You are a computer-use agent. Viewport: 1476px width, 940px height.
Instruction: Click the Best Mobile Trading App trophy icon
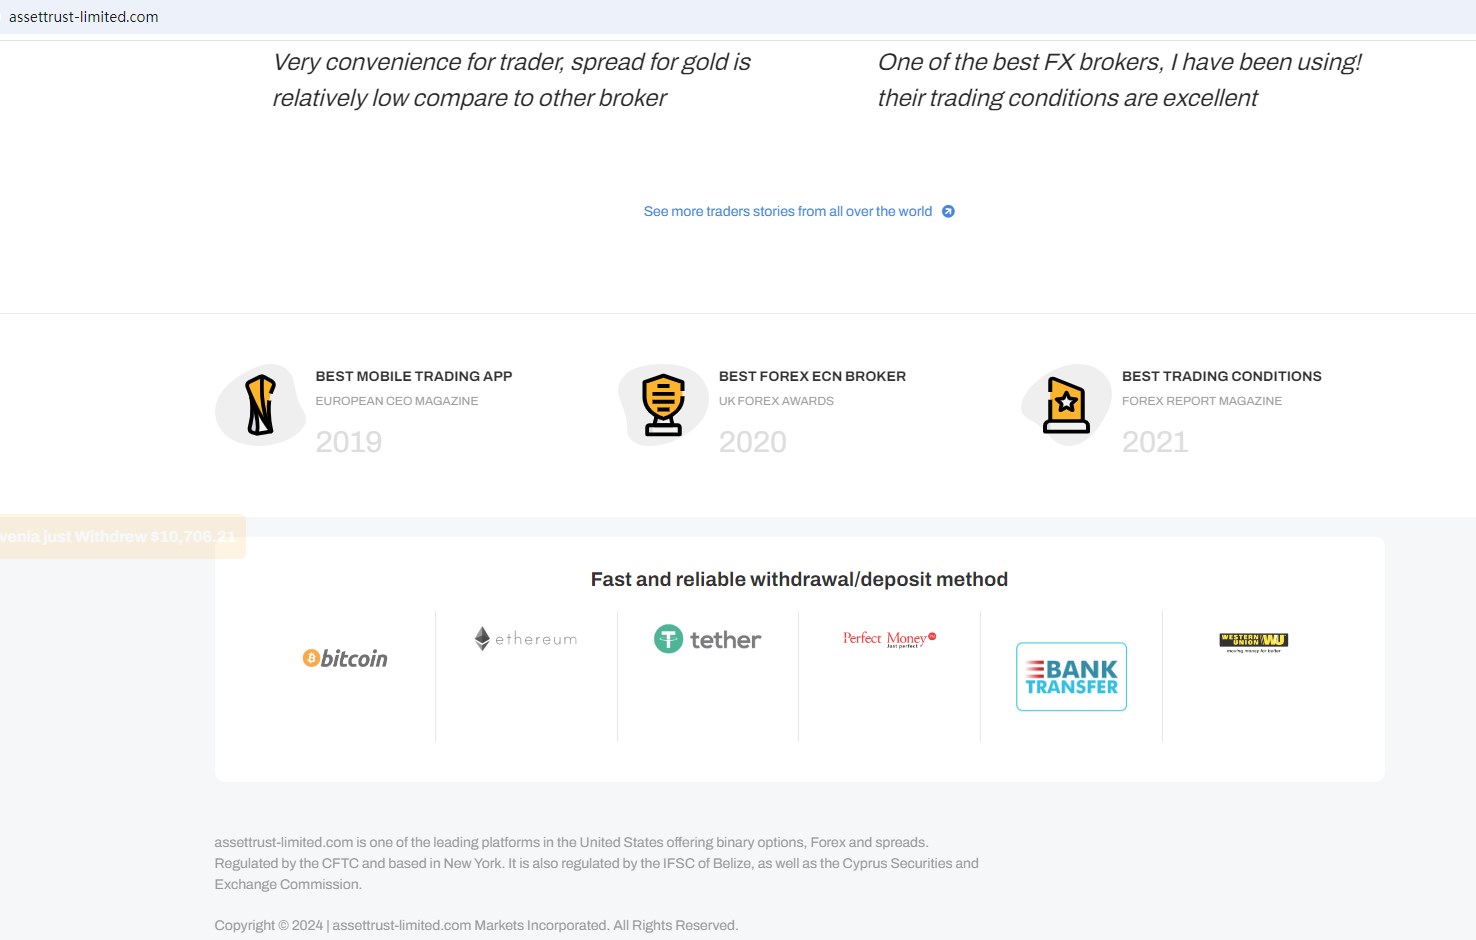tap(261, 405)
